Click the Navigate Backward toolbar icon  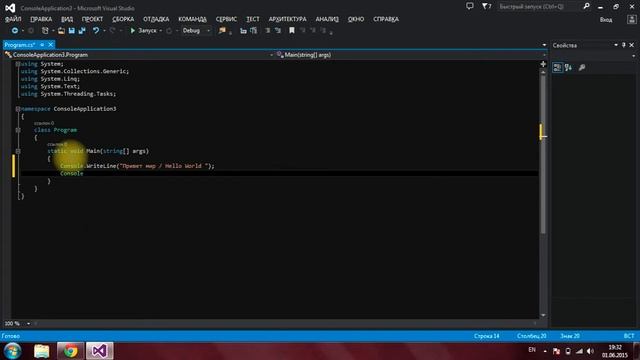(x=15, y=31)
